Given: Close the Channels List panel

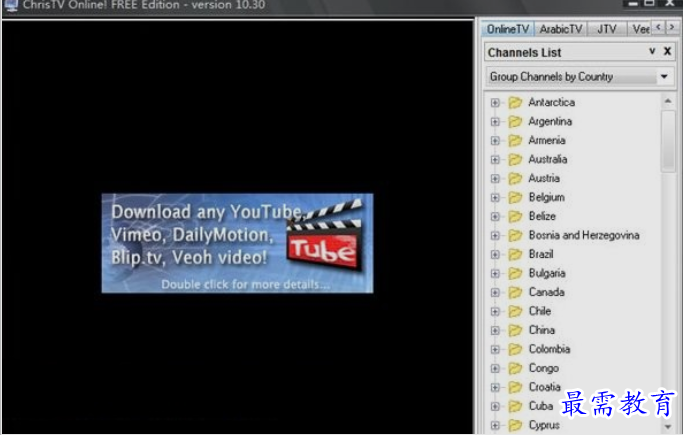Looking at the screenshot, I should (667, 51).
